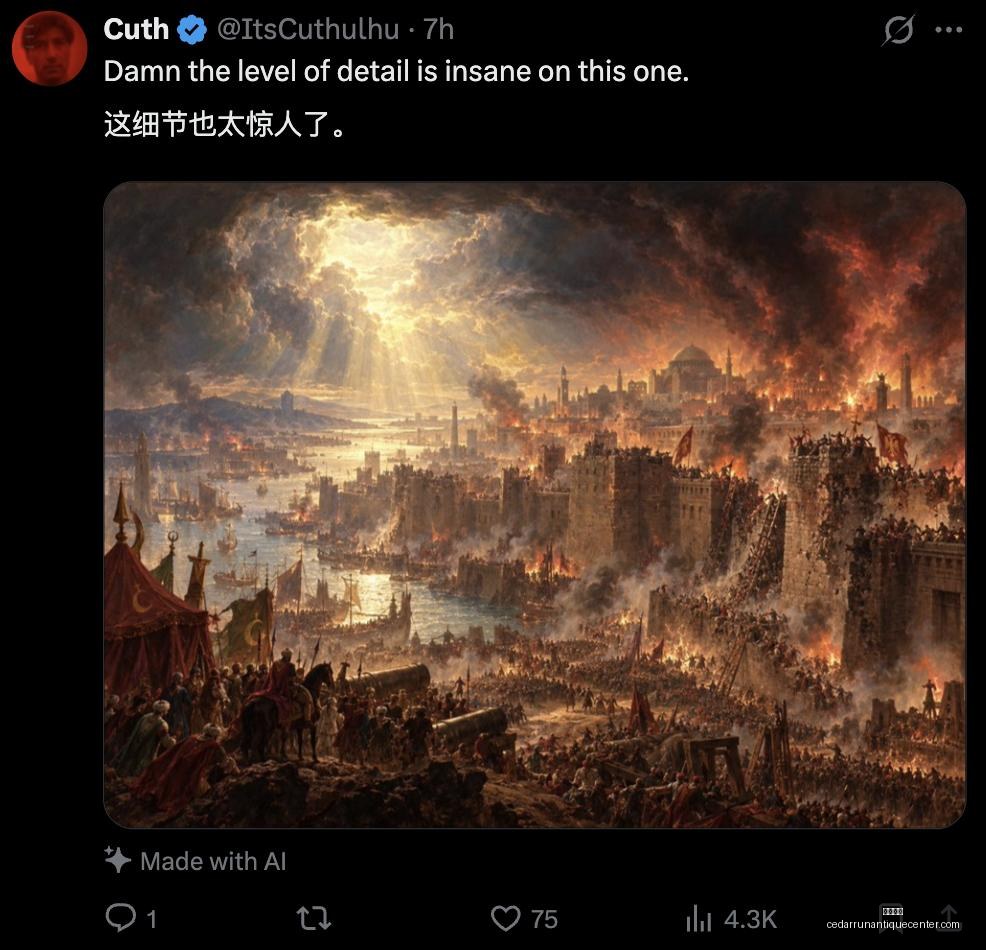Repost using the retweet arrows icon
Image resolution: width=986 pixels, height=950 pixels.
(314, 918)
